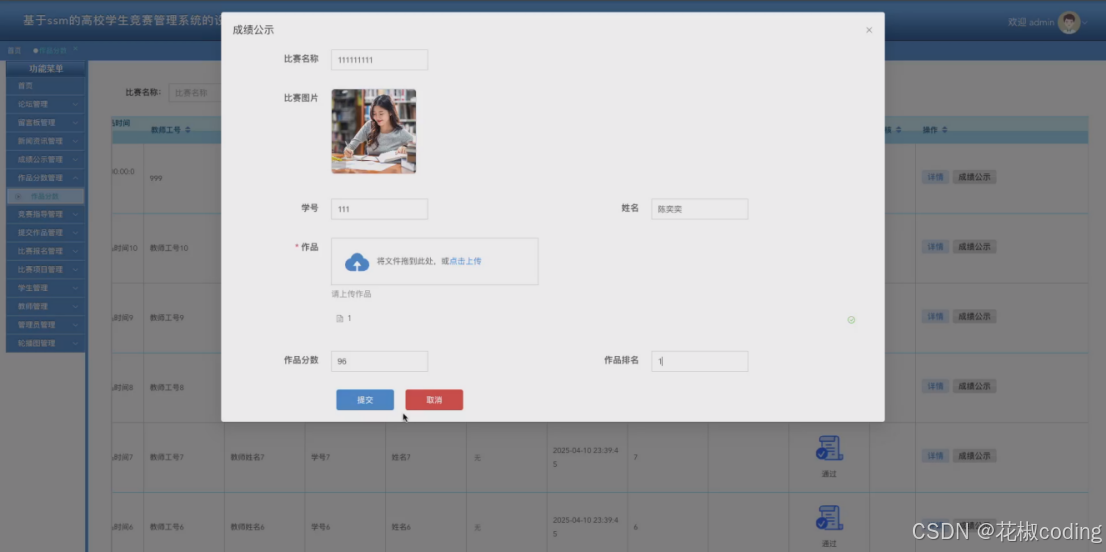Image resolution: width=1106 pixels, height=552 pixels.
Task: Close the 作品分数 page tab with its x
Action: (75, 49)
